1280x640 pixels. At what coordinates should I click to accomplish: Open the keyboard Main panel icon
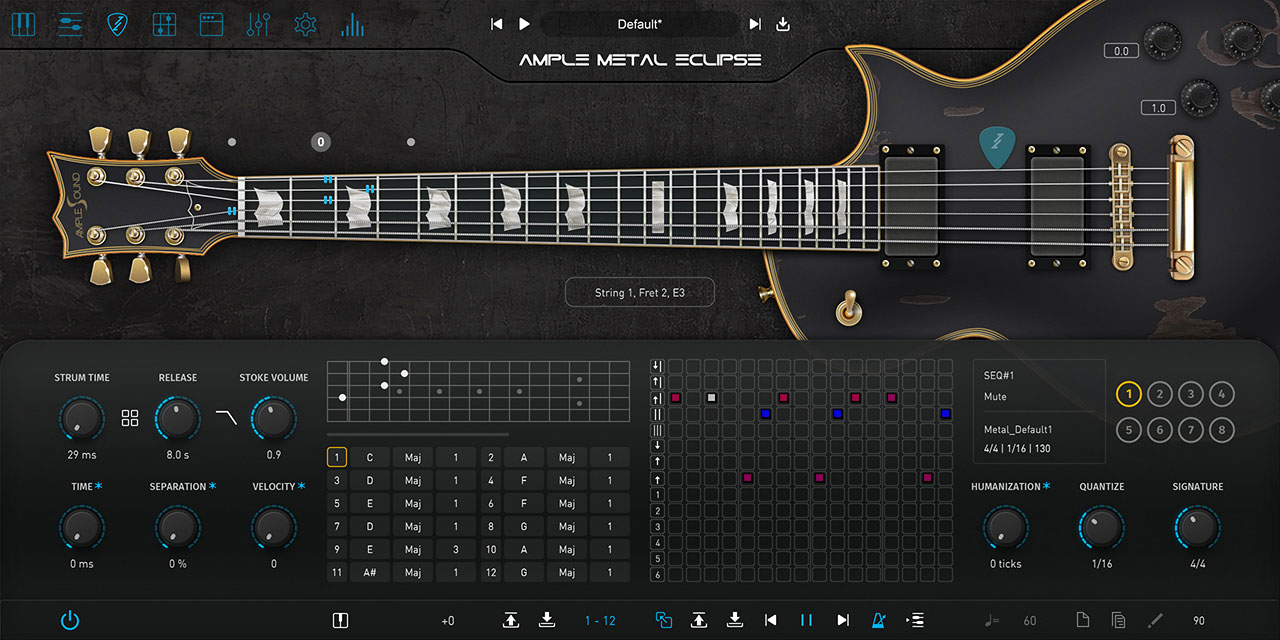point(22,24)
